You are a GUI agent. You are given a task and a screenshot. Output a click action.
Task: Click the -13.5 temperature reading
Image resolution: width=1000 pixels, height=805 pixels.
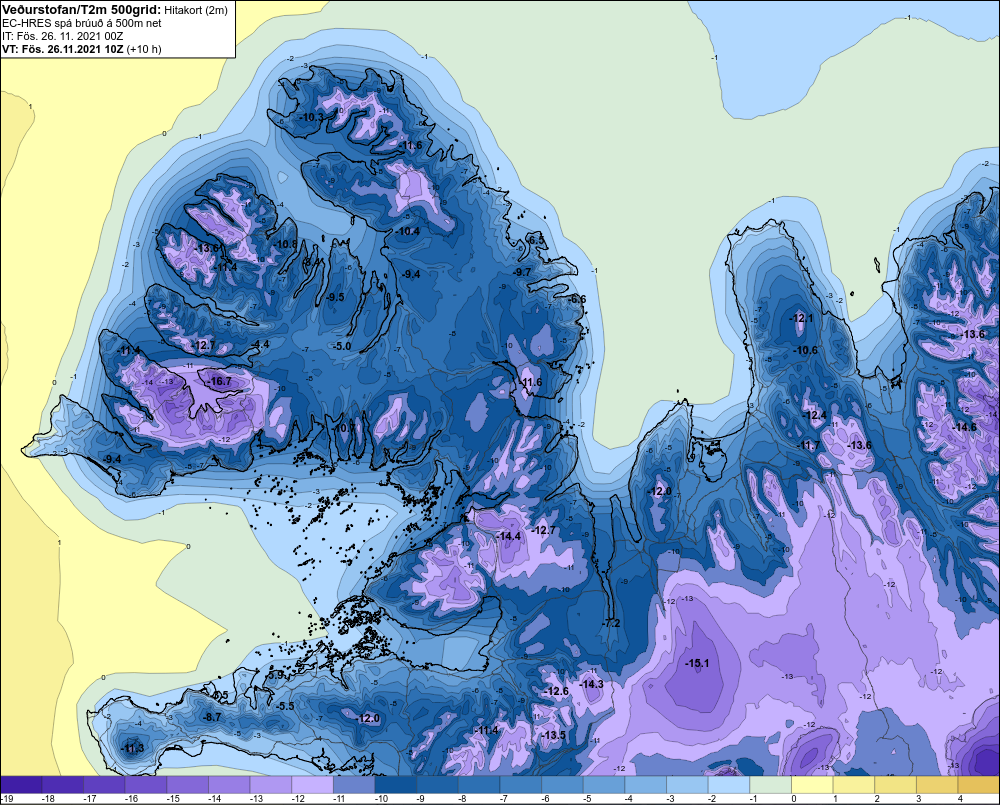point(554,735)
